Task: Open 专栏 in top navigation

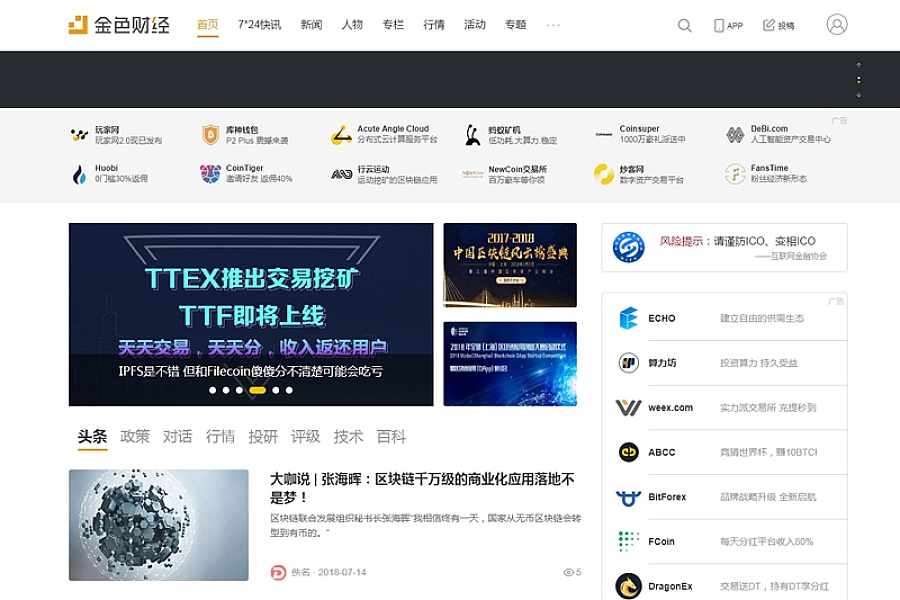Action: coord(393,25)
